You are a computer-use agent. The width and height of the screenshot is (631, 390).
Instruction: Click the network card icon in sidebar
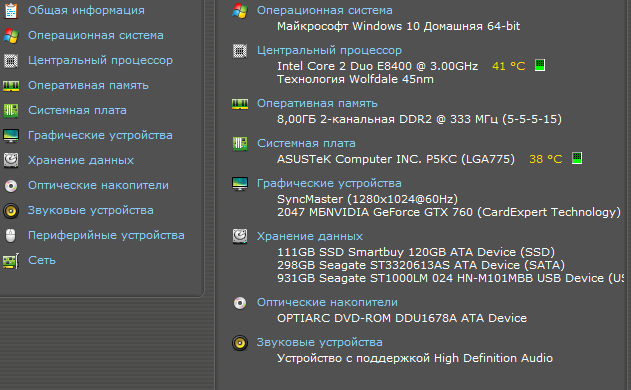[11, 261]
